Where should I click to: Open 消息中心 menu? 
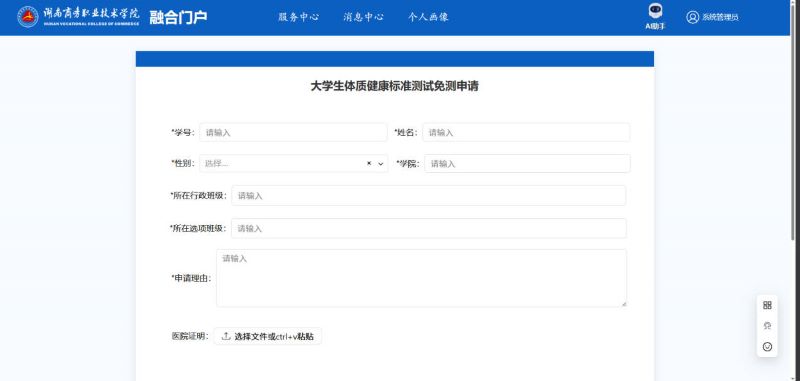[363, 17]
